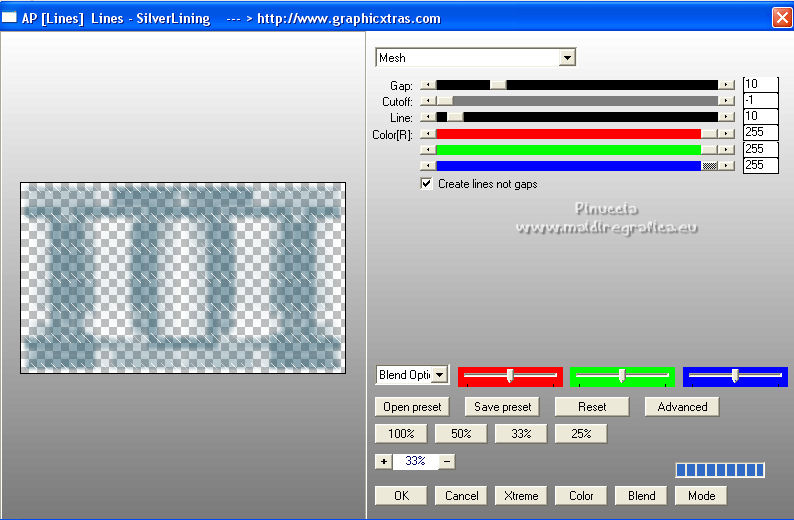Click the Mode button
794x520 pixels.
[701, 496]
